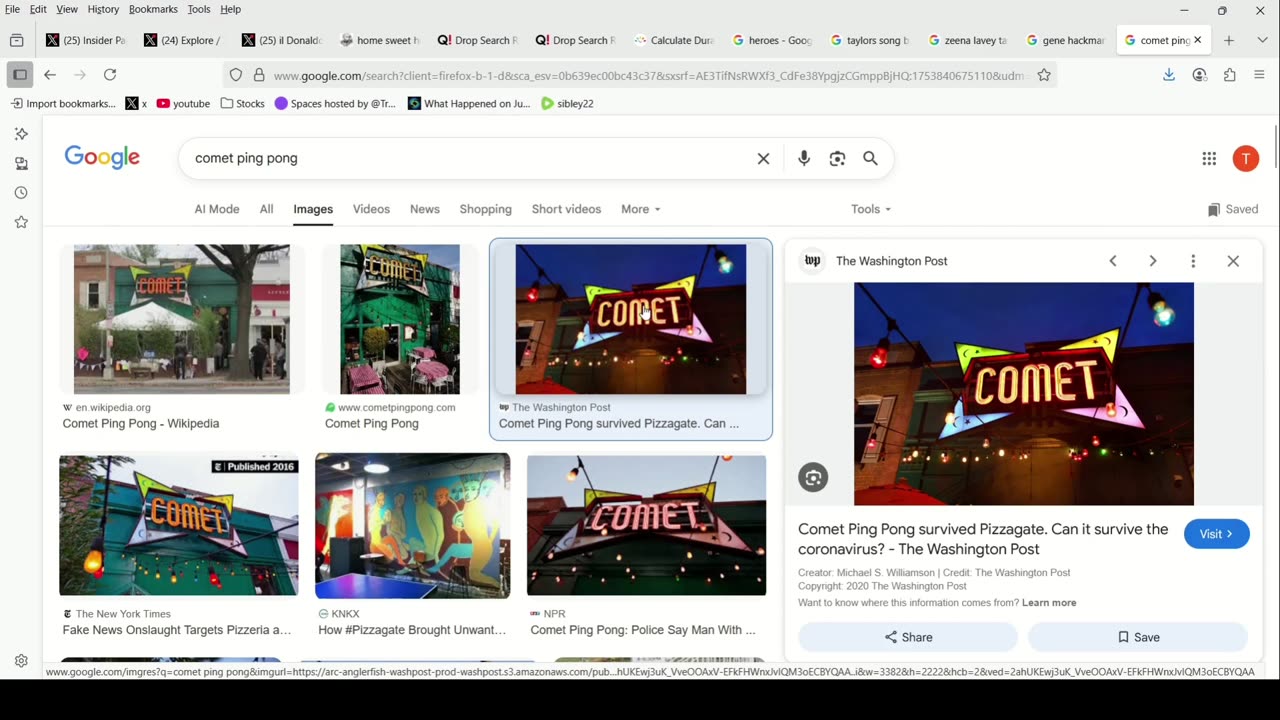Open cometpingpong.com image thumbnail
Screen dimensions: 1280x720
tap(400, 319)
